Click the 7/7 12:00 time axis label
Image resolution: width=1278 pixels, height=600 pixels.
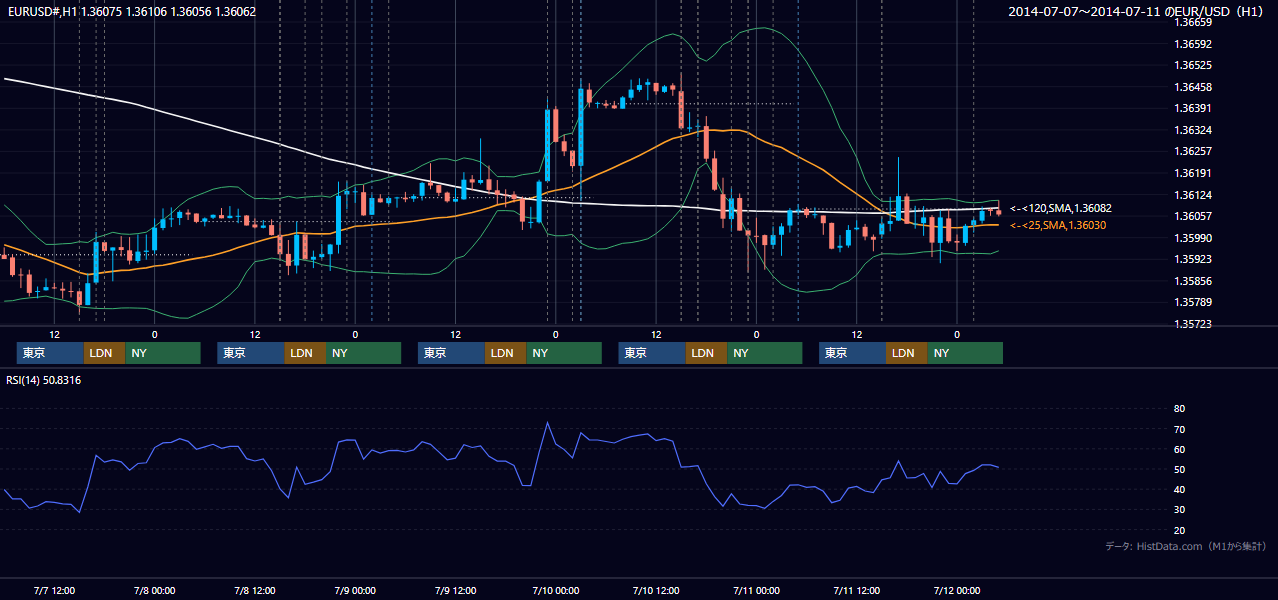pyautogui.click(x=54, y=590)
